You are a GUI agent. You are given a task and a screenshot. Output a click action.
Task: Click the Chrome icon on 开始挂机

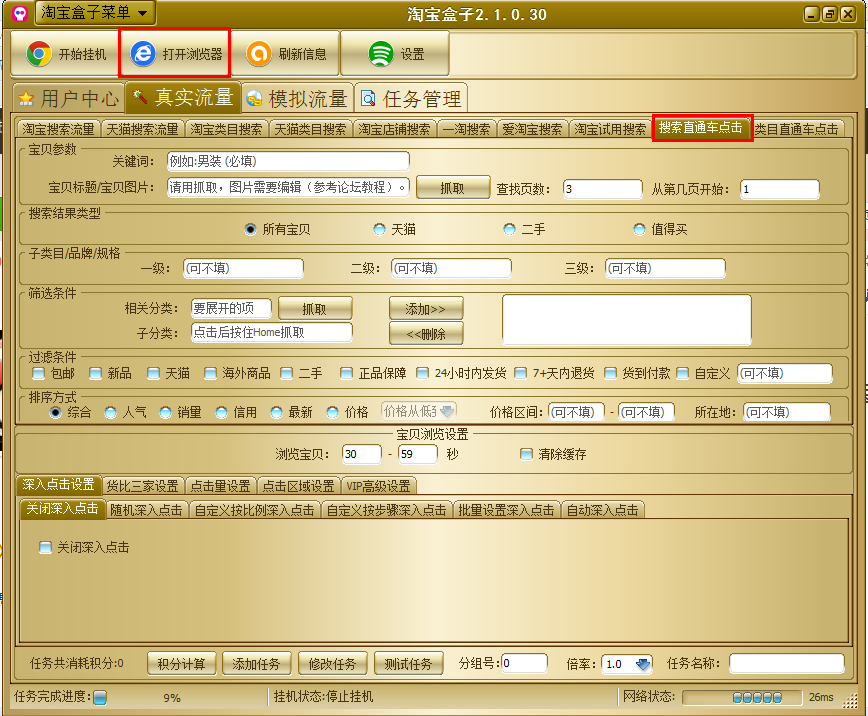coord(39,54)
